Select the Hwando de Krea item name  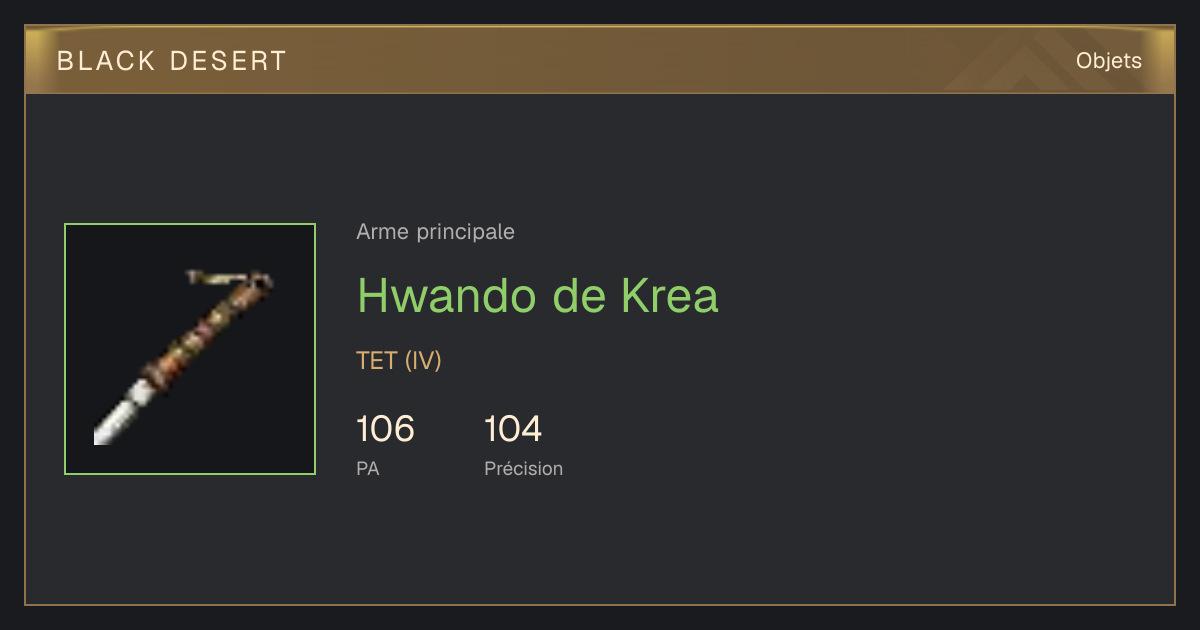tap(538, 295)
